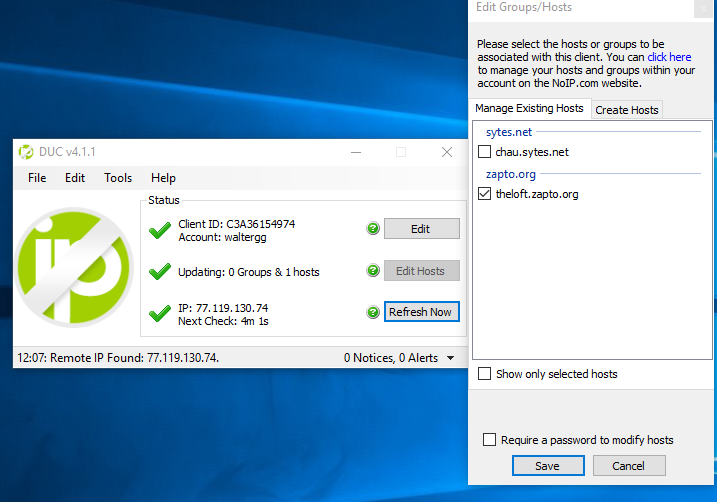Click green checkmark next to IP address
717x502 pixels.
160,314
